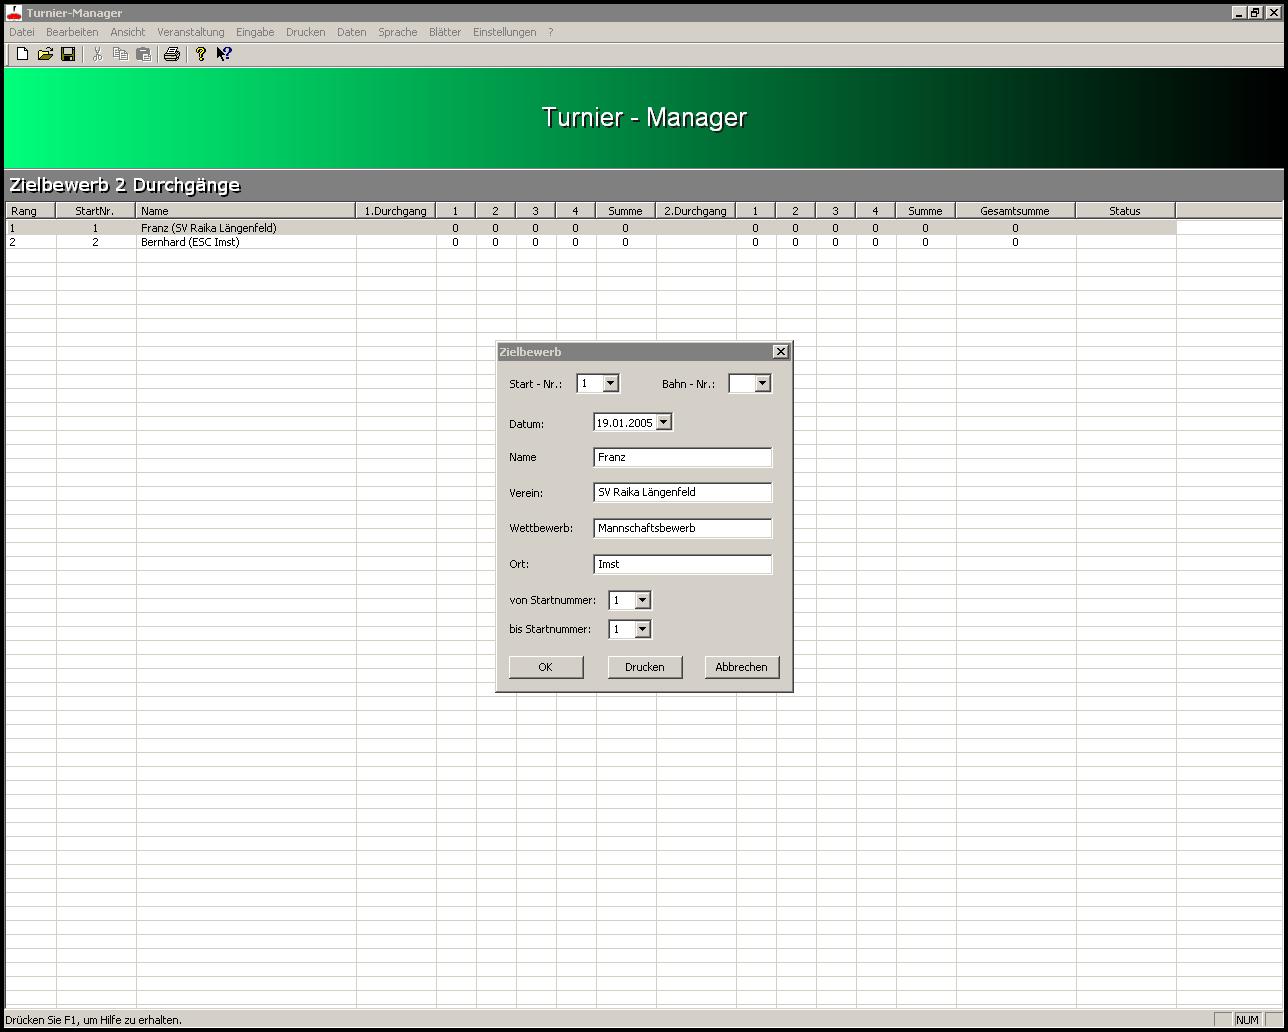Click the Gesamtsumme cell in Bernhard's row
The height and width of the screenshot is (1032, 1288).
coord(1015,242)
